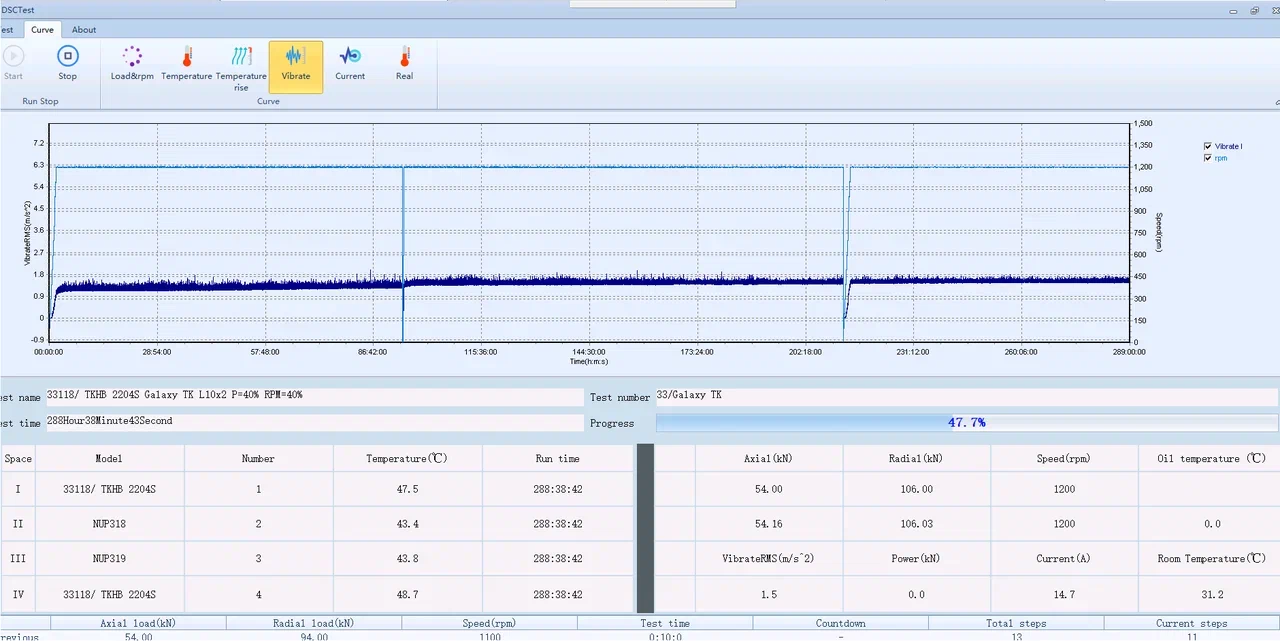This screenshot has width=1280, height=641.
Task: Show the Temperature curve
Action: point(187,57)
